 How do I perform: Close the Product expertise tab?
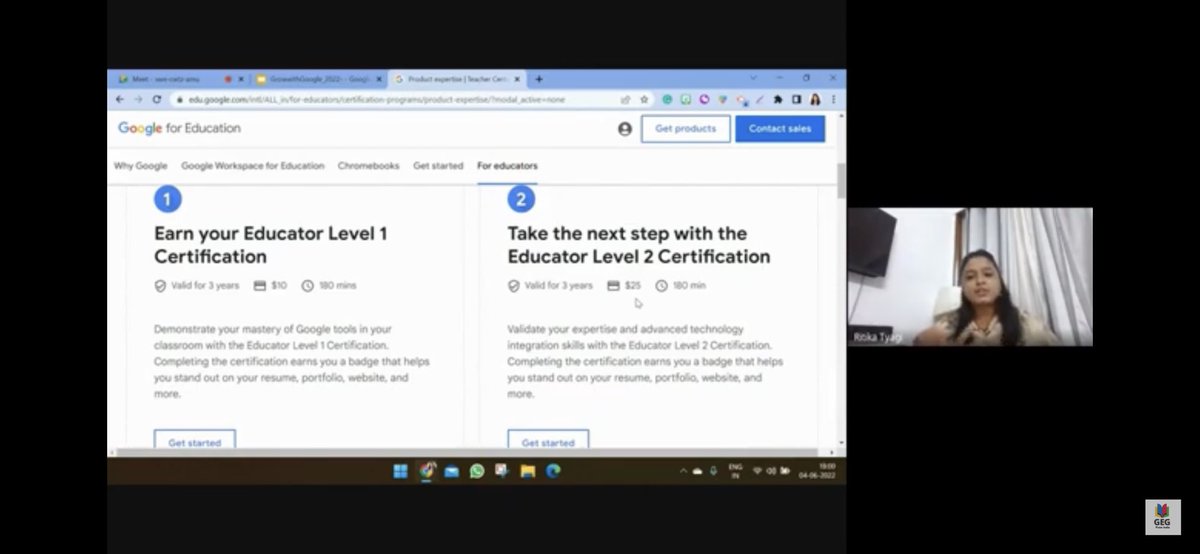point(518,79)
